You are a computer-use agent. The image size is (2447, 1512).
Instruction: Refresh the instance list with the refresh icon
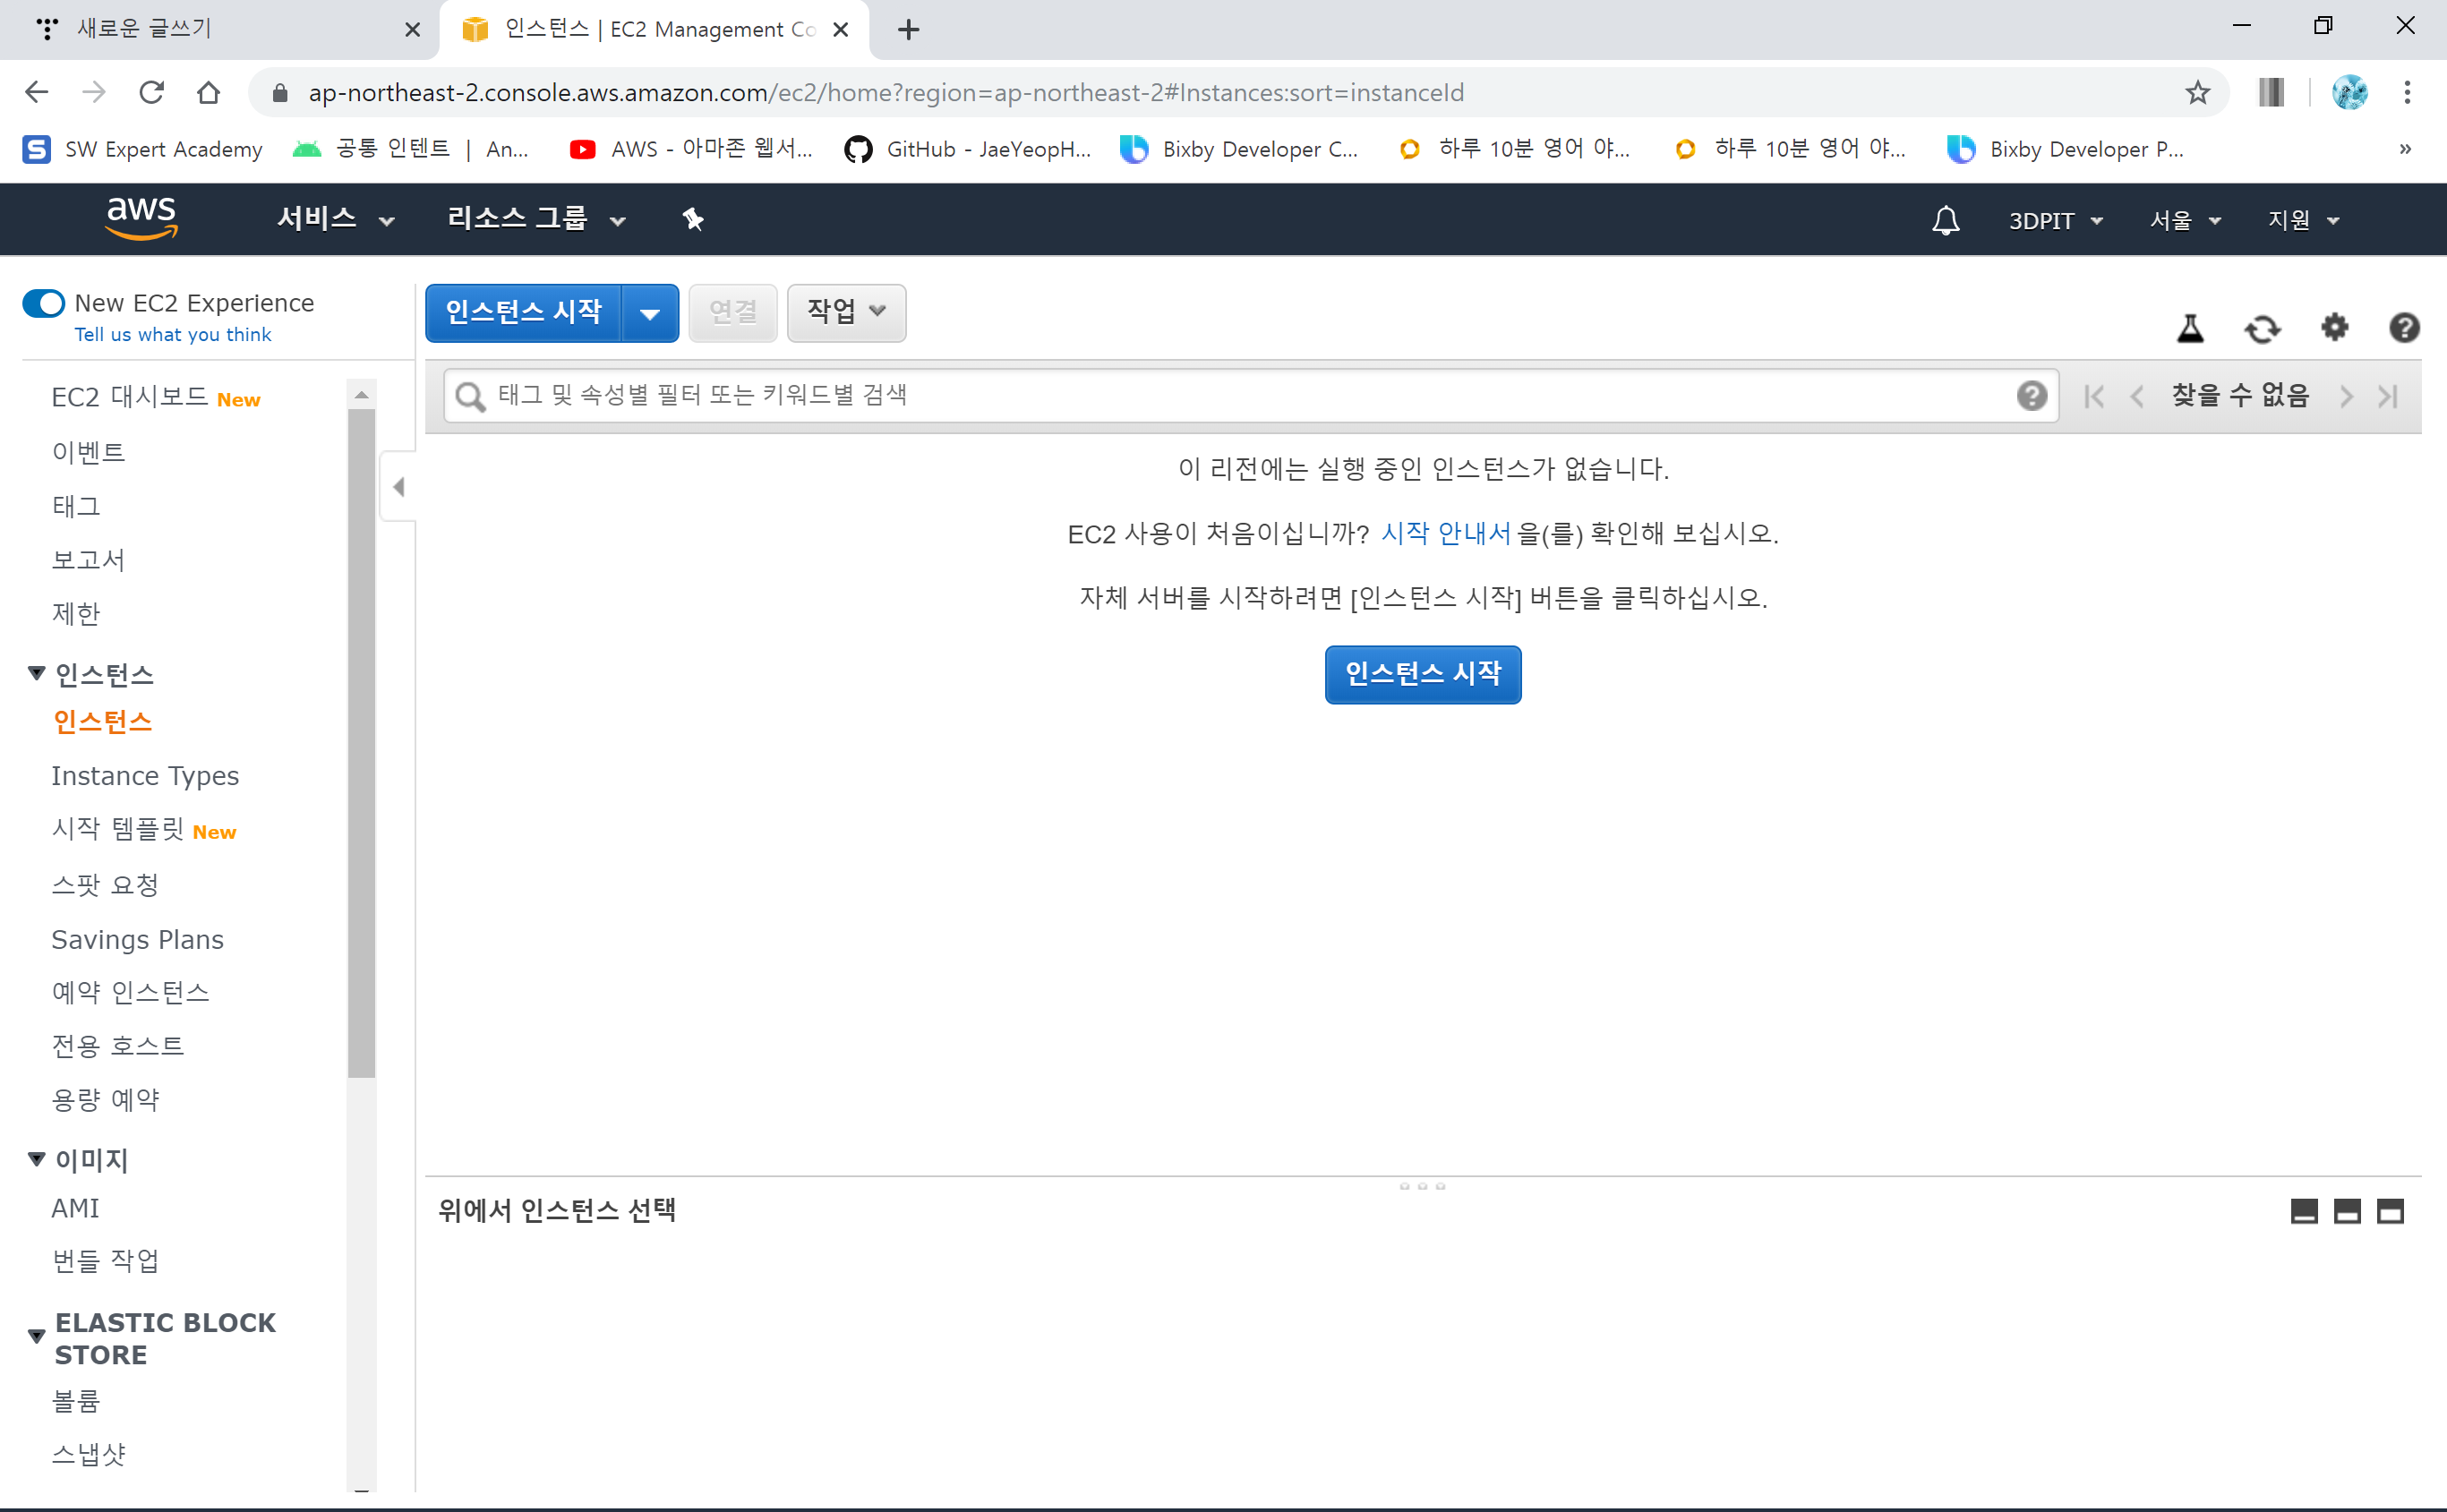[2262, 328]
